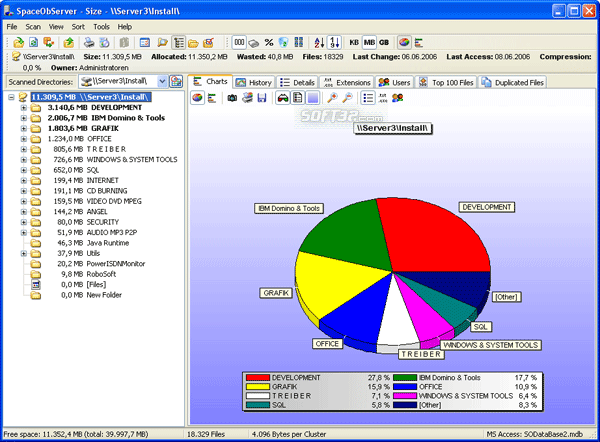Toggle the 3D glasses chart view button

point(283,98)
